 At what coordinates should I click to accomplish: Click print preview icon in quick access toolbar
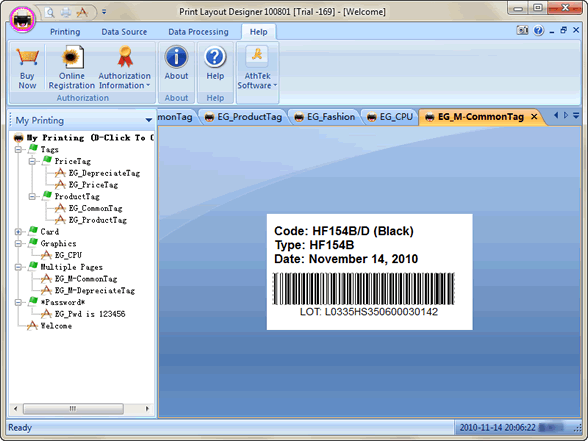(x=49, y=12)
